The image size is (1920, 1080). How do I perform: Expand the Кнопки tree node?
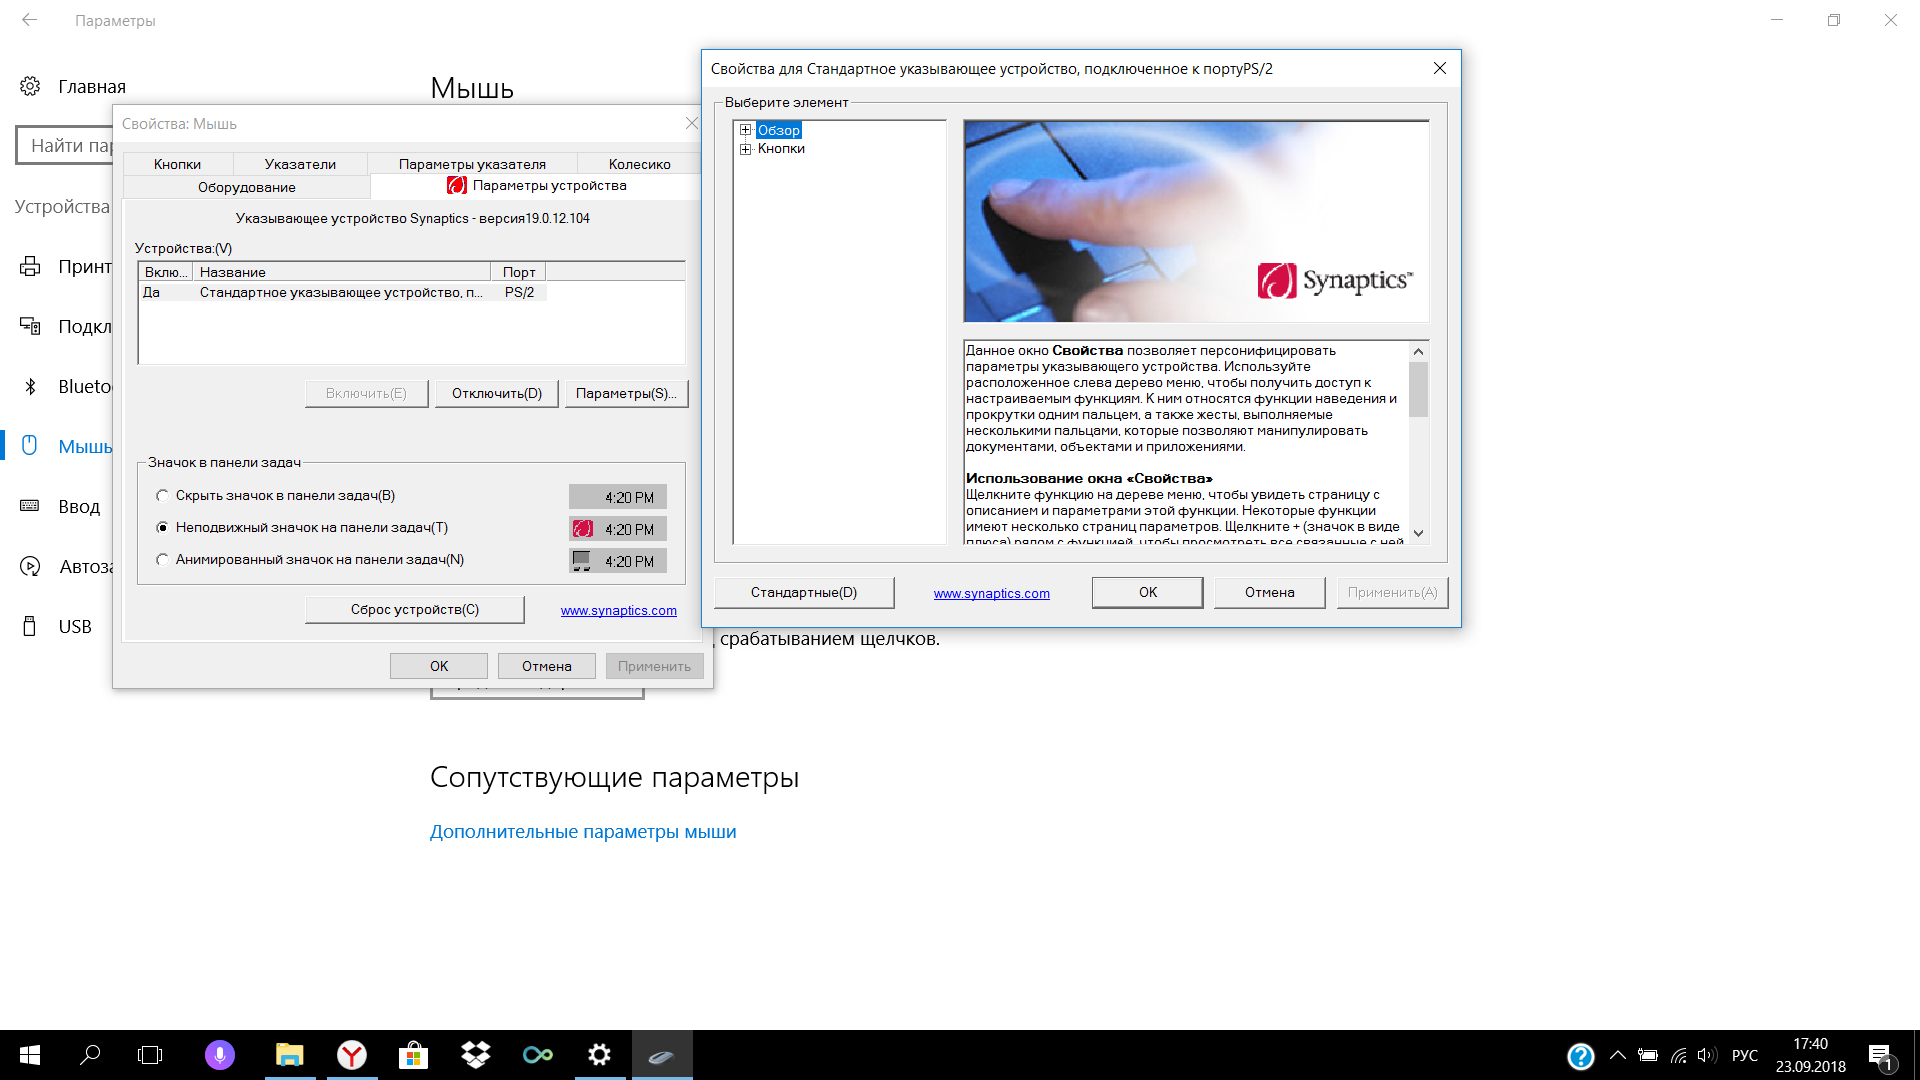[x=745, y=149]
